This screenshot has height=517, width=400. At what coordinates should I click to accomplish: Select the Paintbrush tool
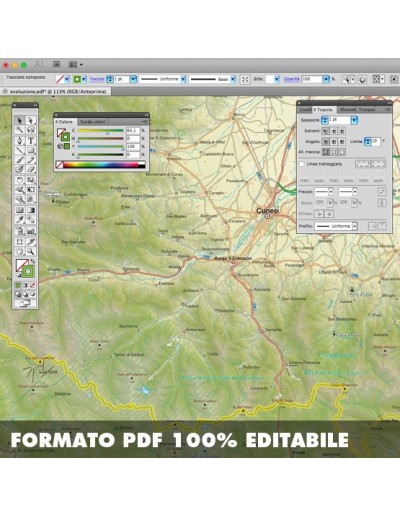[x=20, y=160]
